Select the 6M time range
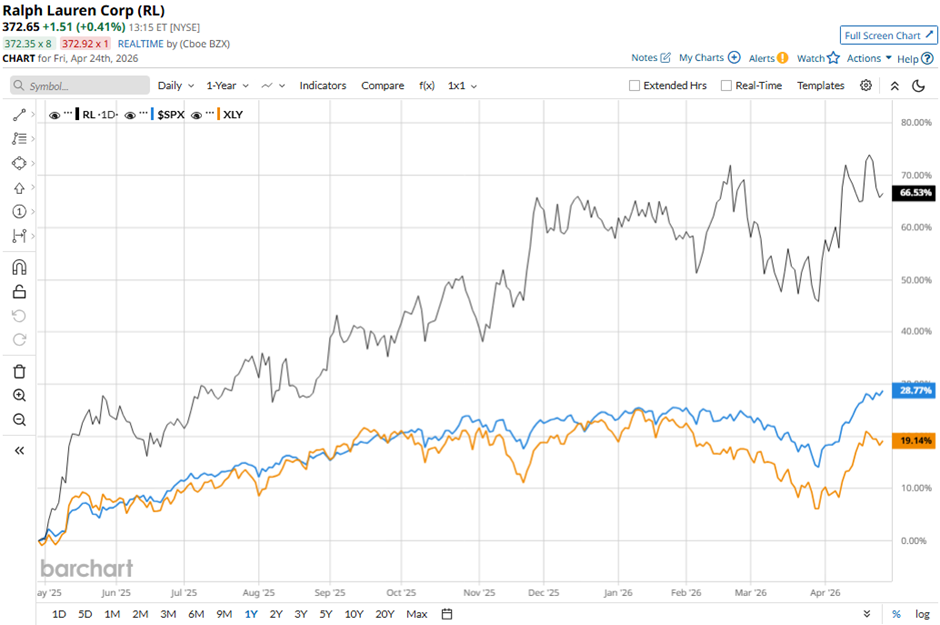The width and height of the screenshot is (940, 625). pyautogui.click(x=196, y=614)
